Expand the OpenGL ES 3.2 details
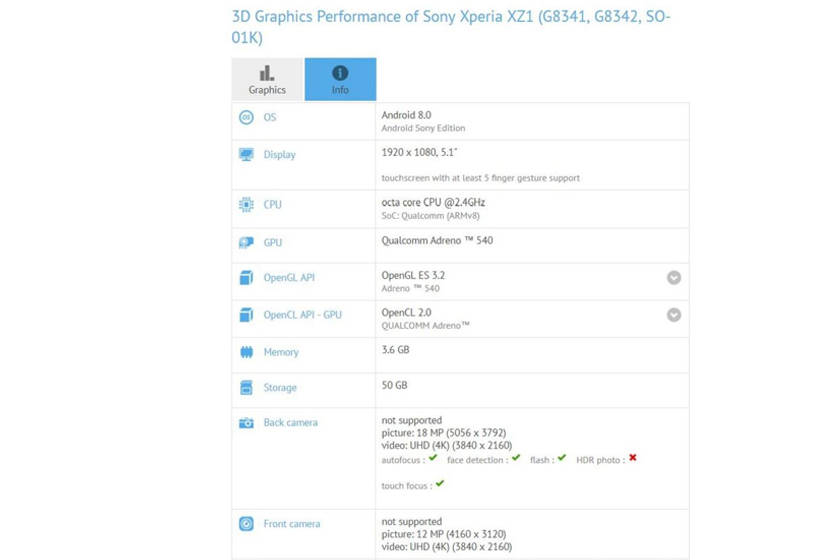 [x=674, y=278]
